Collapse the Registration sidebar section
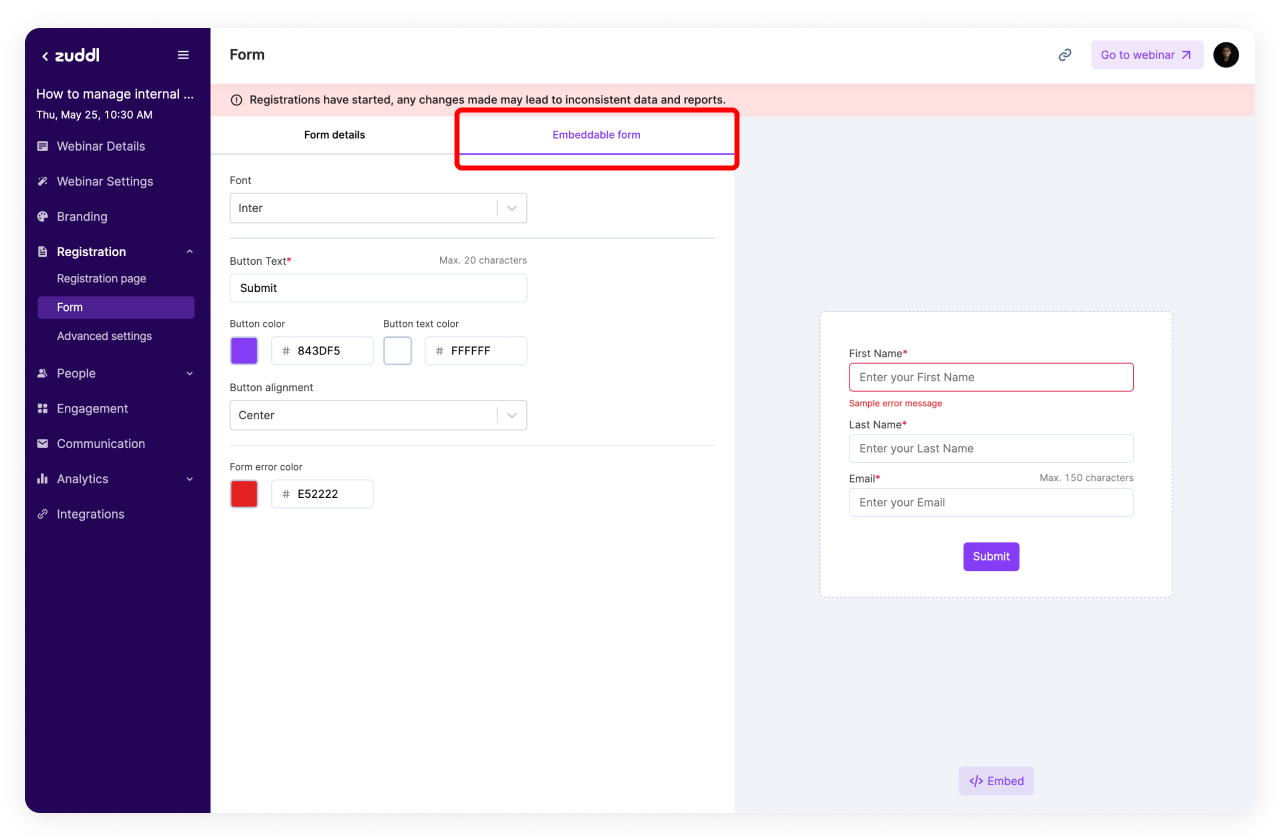The height and width of the screenshot is (840, 1280). point(190,252)
